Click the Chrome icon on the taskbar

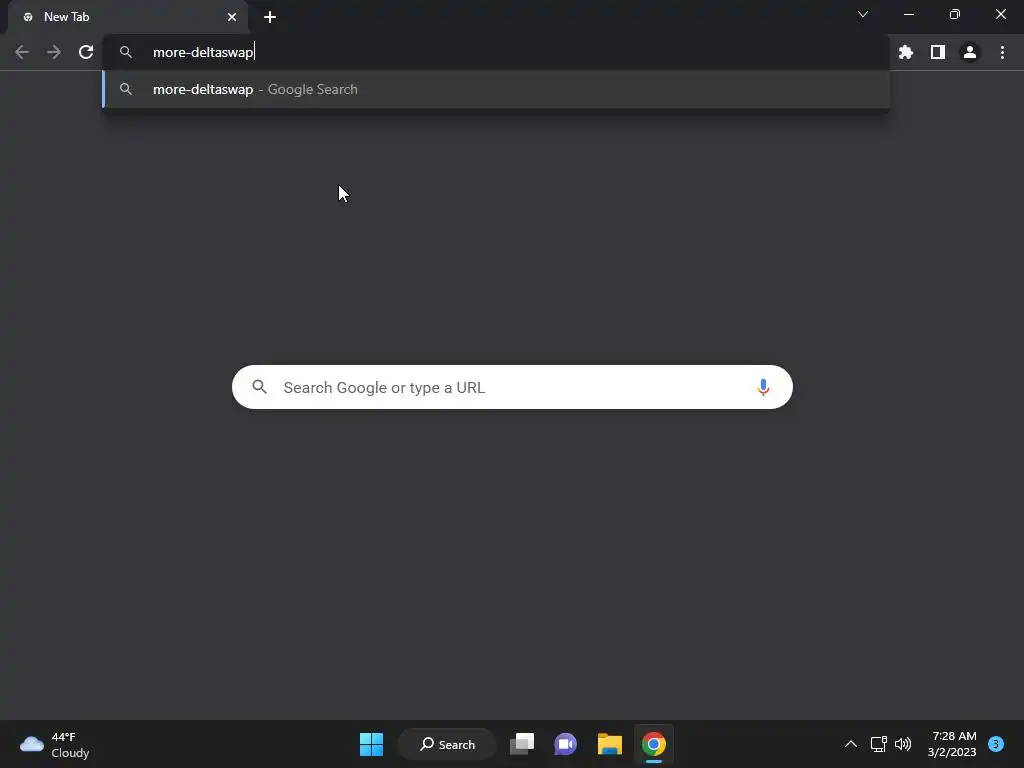654,744
